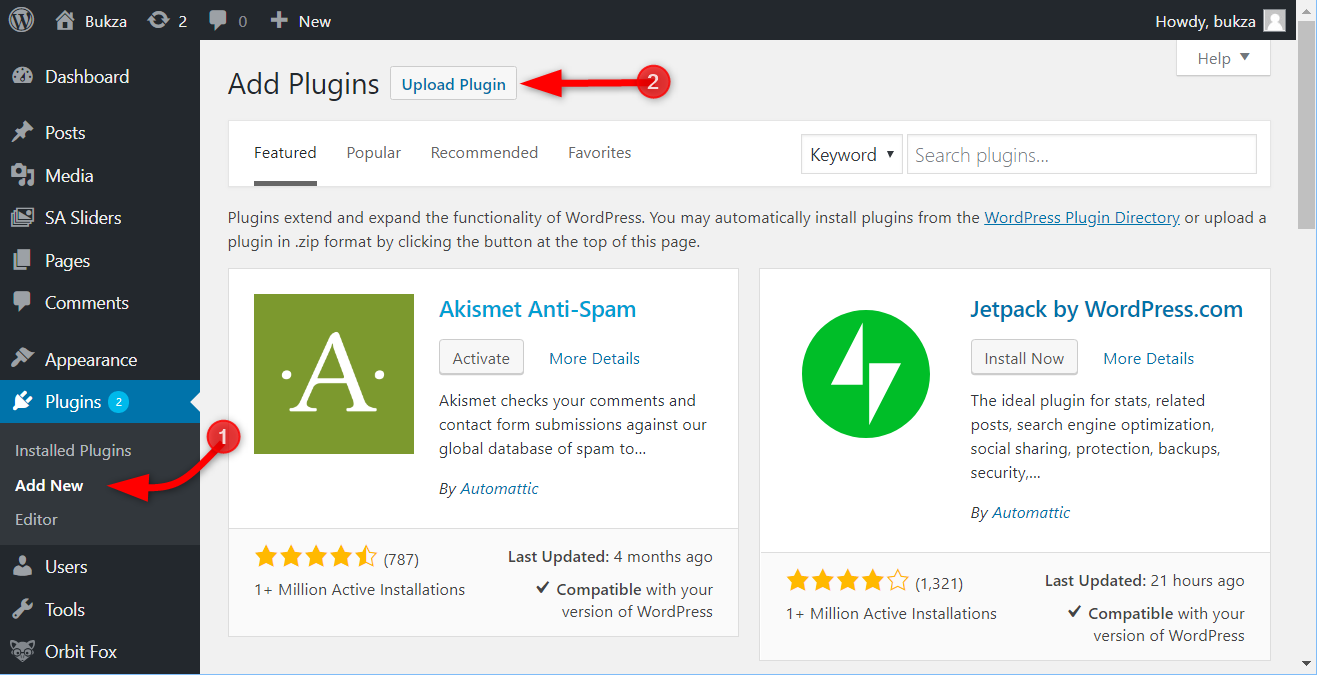Click the Orbit Fox icon in sidebar
The image size is (1317, 675).
[x=23, y=651]
